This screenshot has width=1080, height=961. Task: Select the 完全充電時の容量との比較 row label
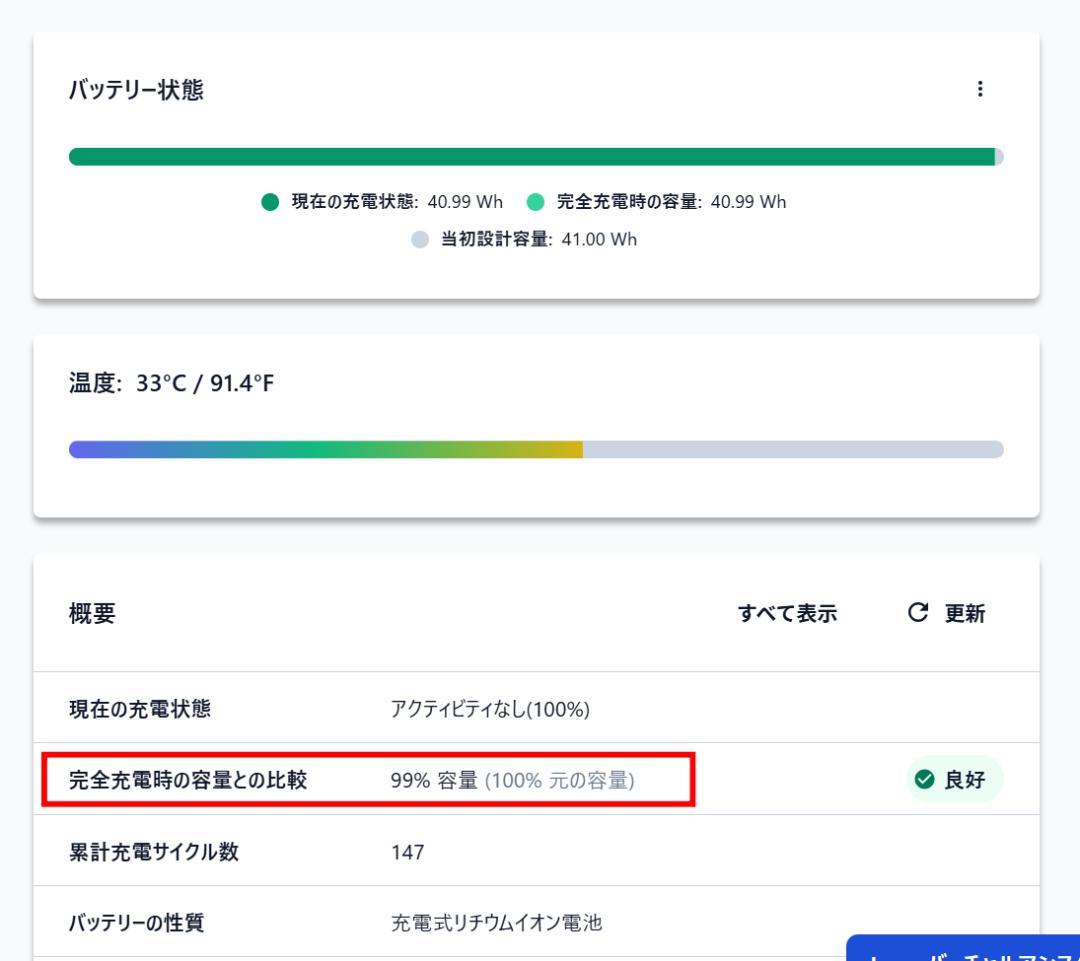click(187, 780)
